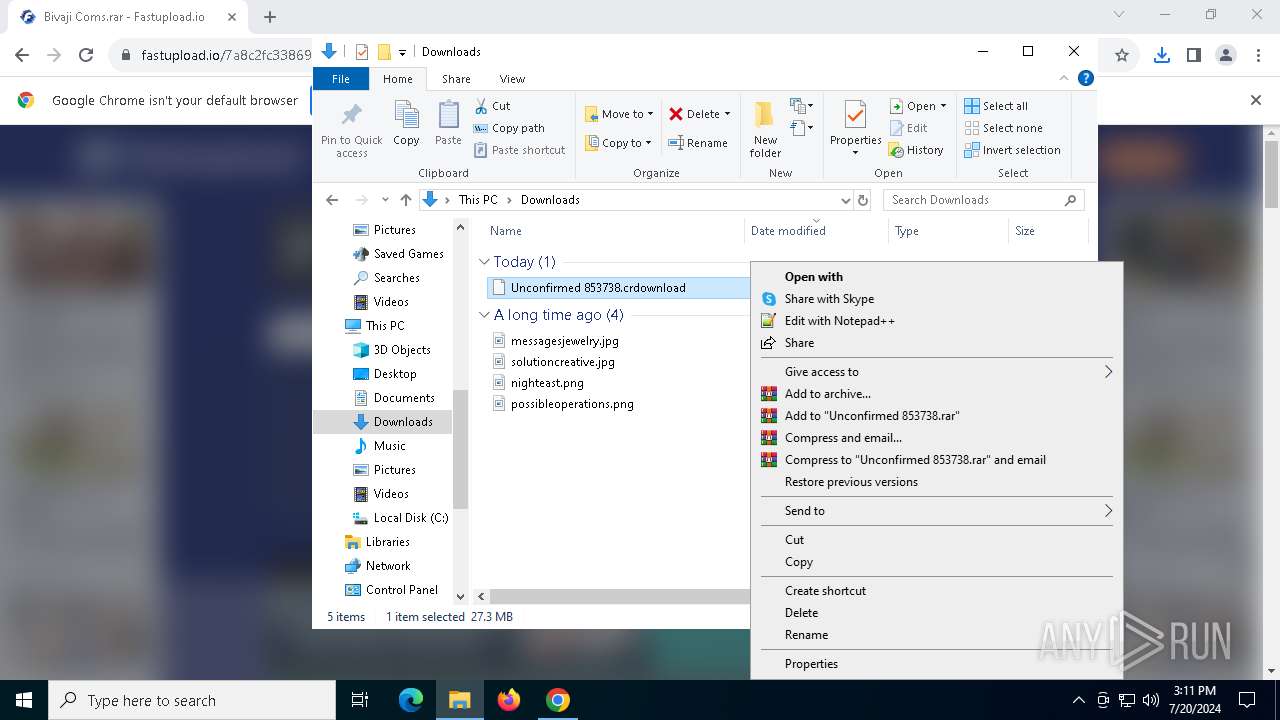Sort by the Date modified column
This screenshot has width=1280, height=720.
[x=788, y=231]
